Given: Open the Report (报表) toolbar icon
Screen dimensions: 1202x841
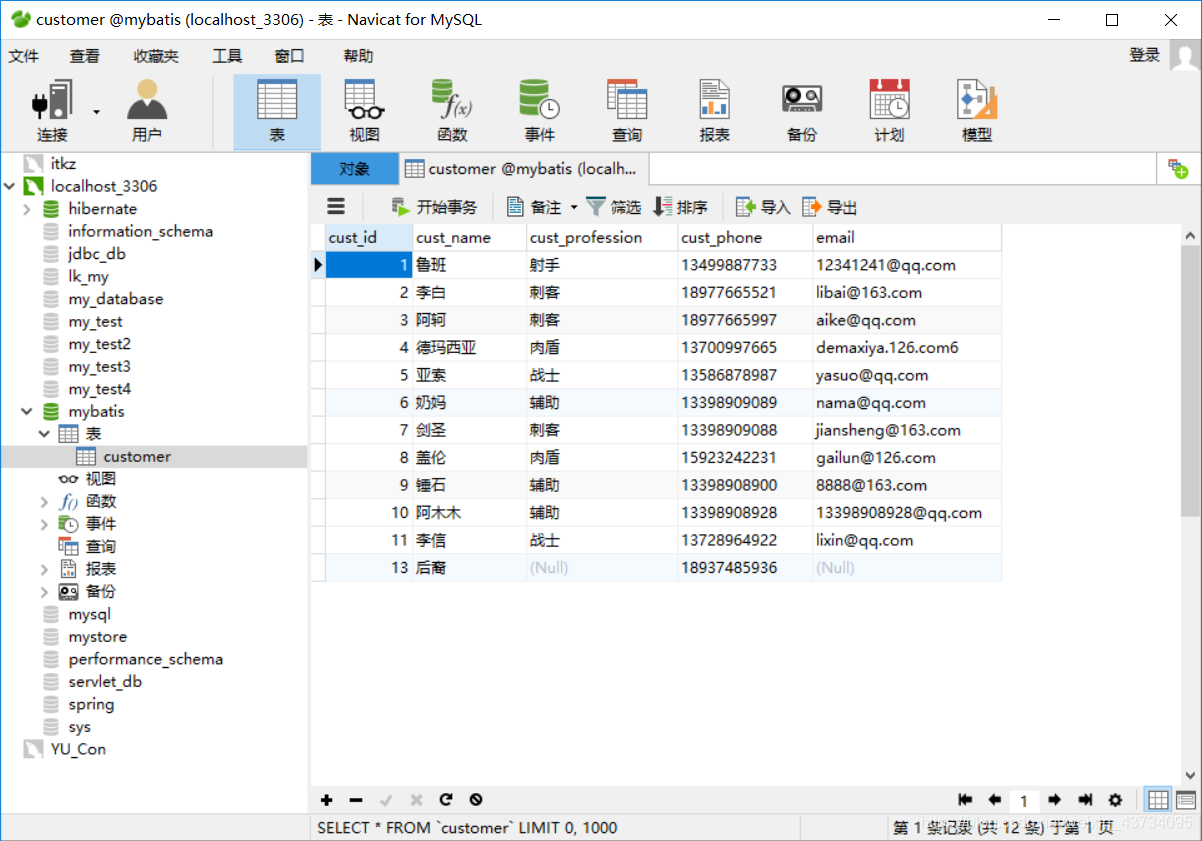Looking at the screenshot, I should [714, 111].
